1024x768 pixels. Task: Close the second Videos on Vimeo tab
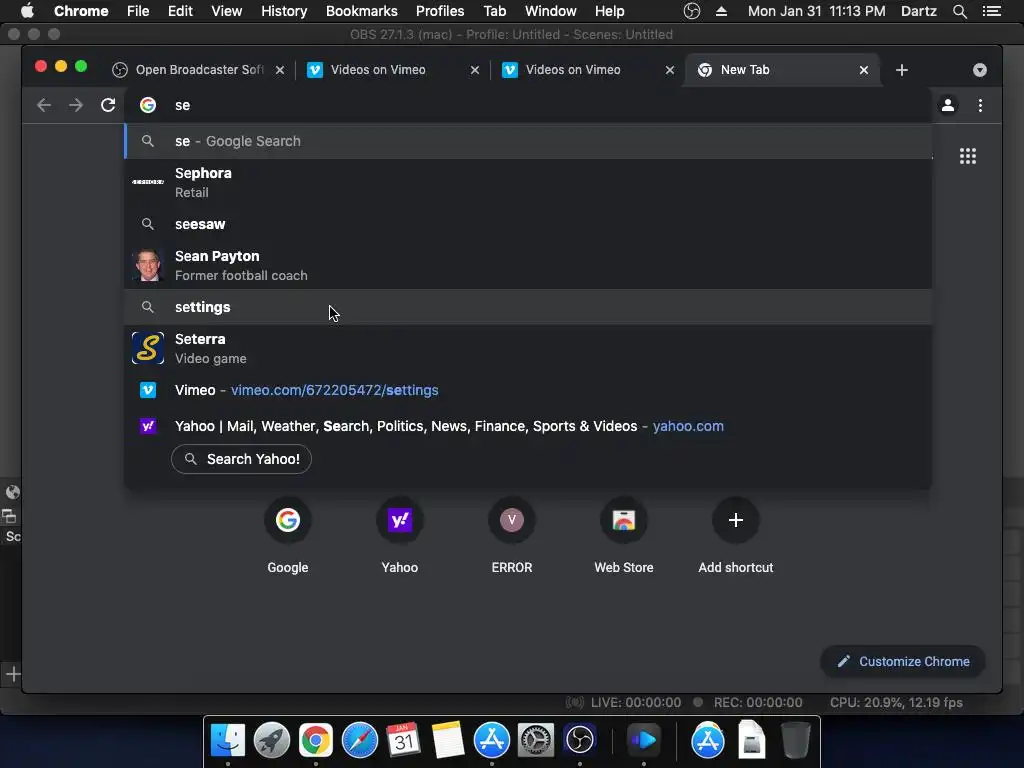coord(669,70)
